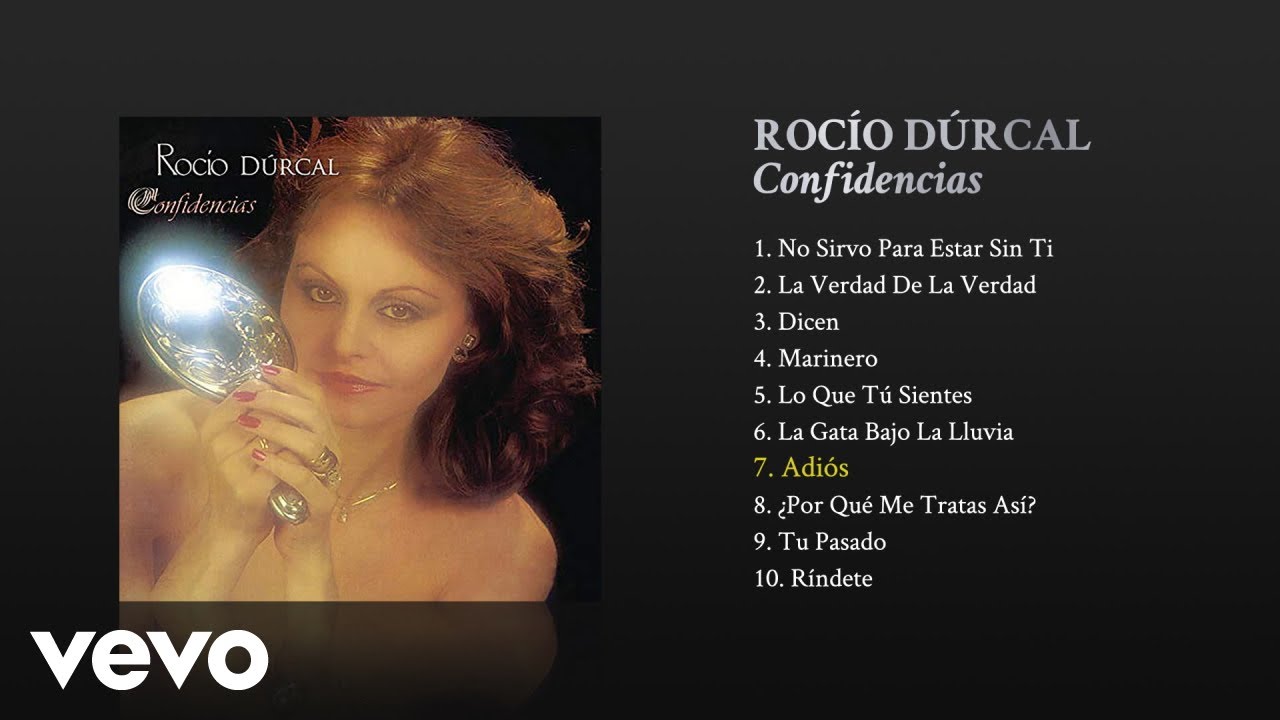Select track 4 Marinero

815,358
